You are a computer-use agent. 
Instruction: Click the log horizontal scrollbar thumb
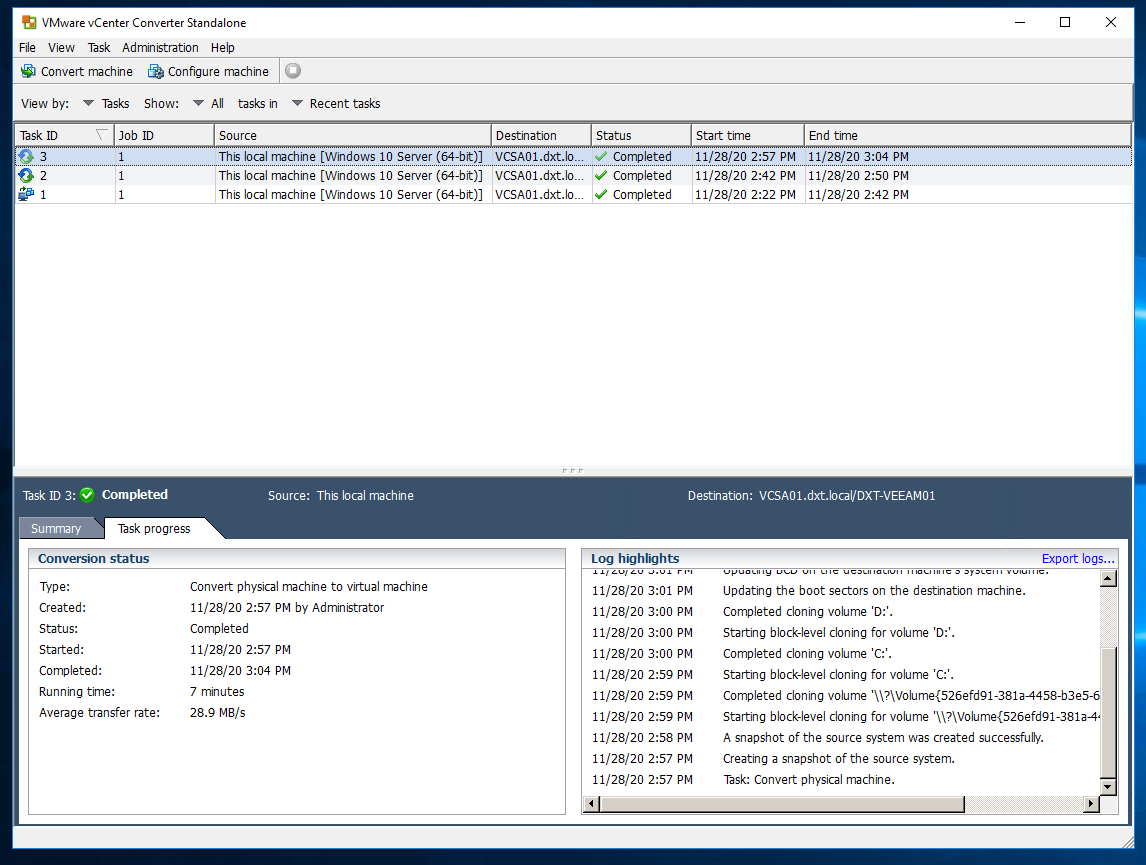pyautogui.click(x=782, y=804)
